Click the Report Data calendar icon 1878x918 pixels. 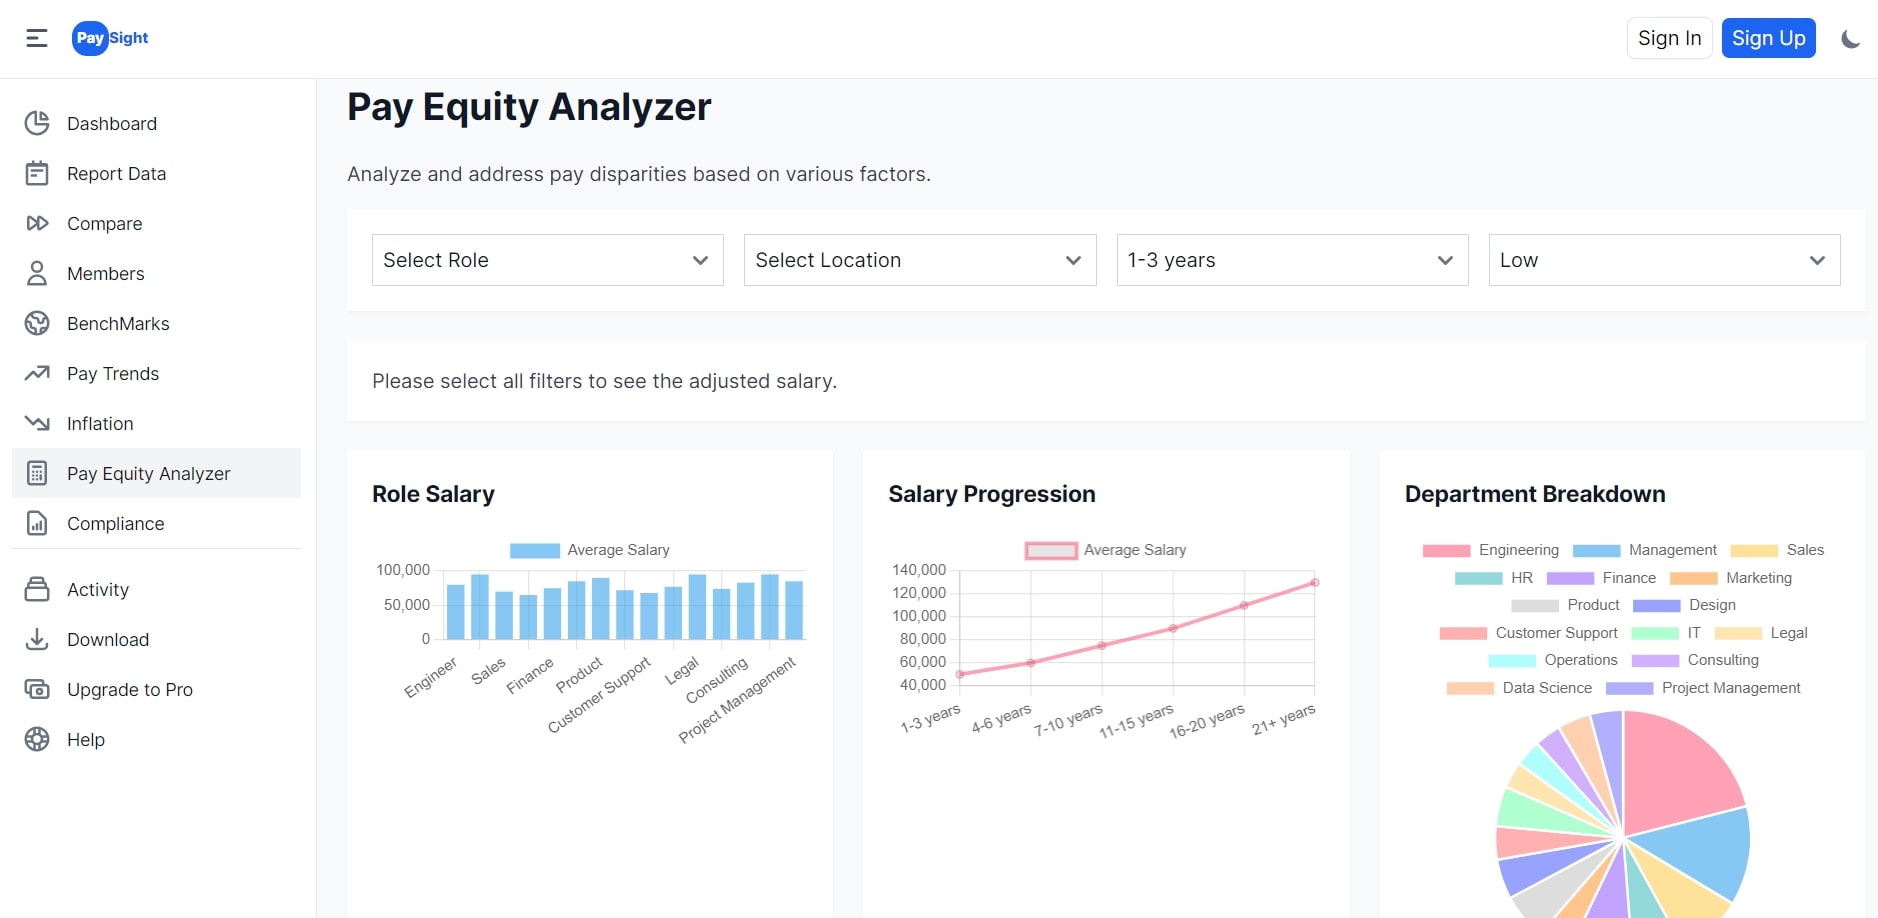click(x=37, y=173)
